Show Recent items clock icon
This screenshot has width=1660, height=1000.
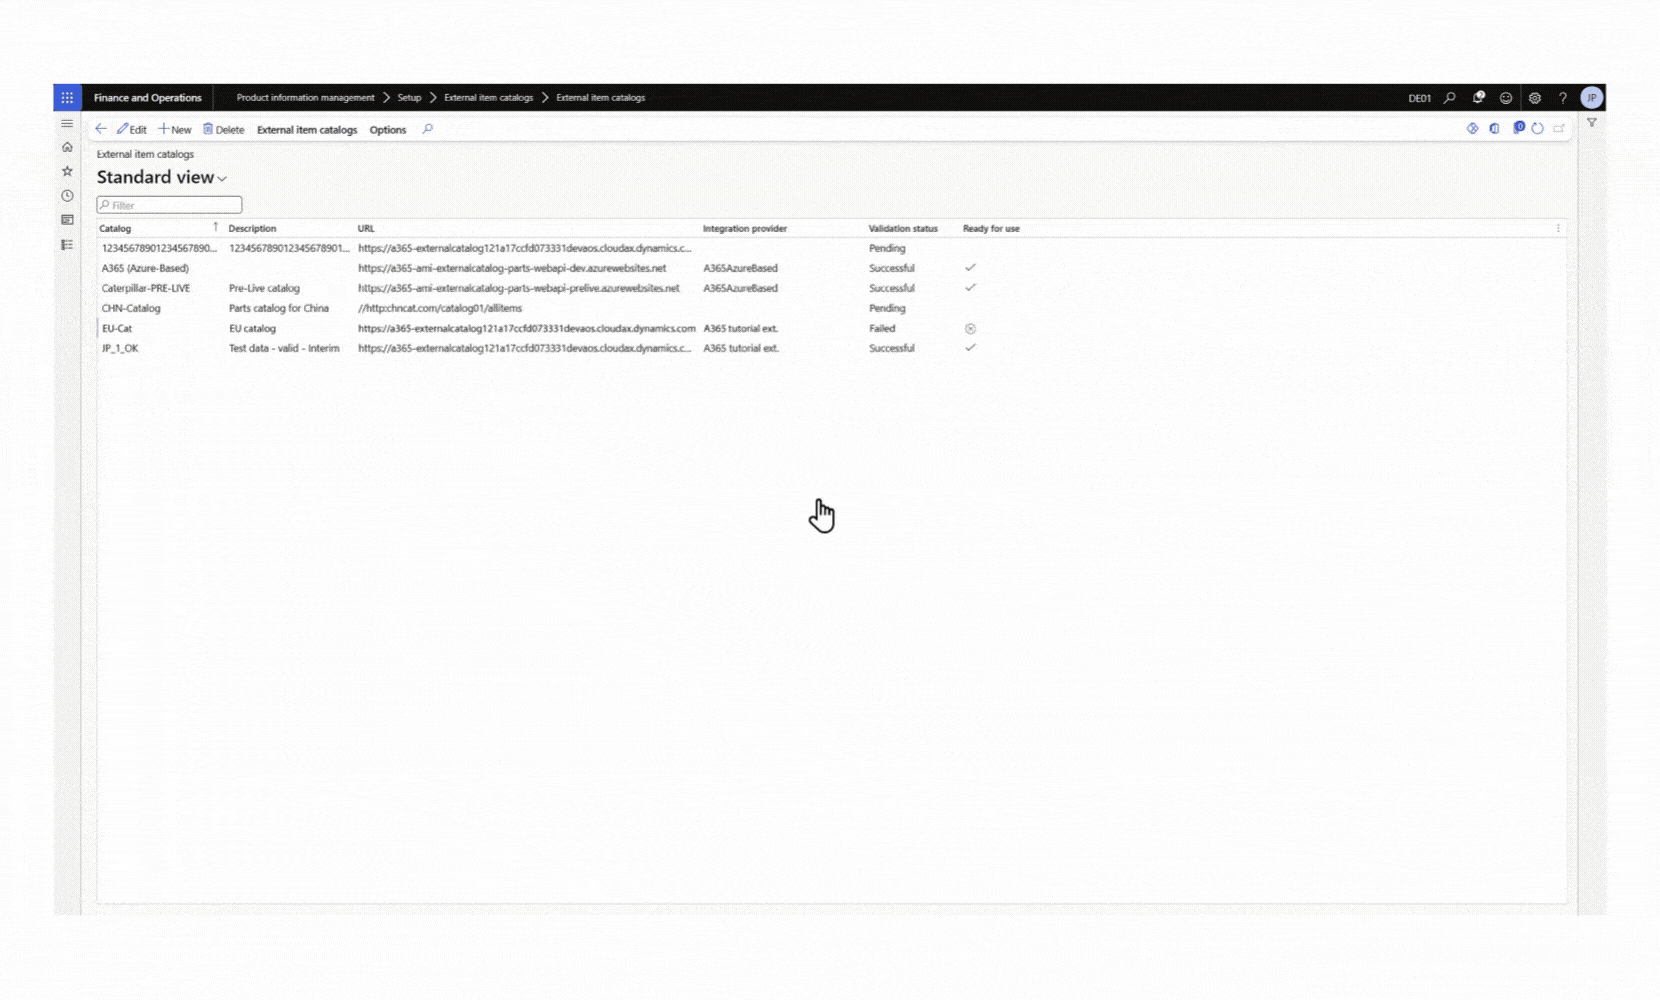67,196
